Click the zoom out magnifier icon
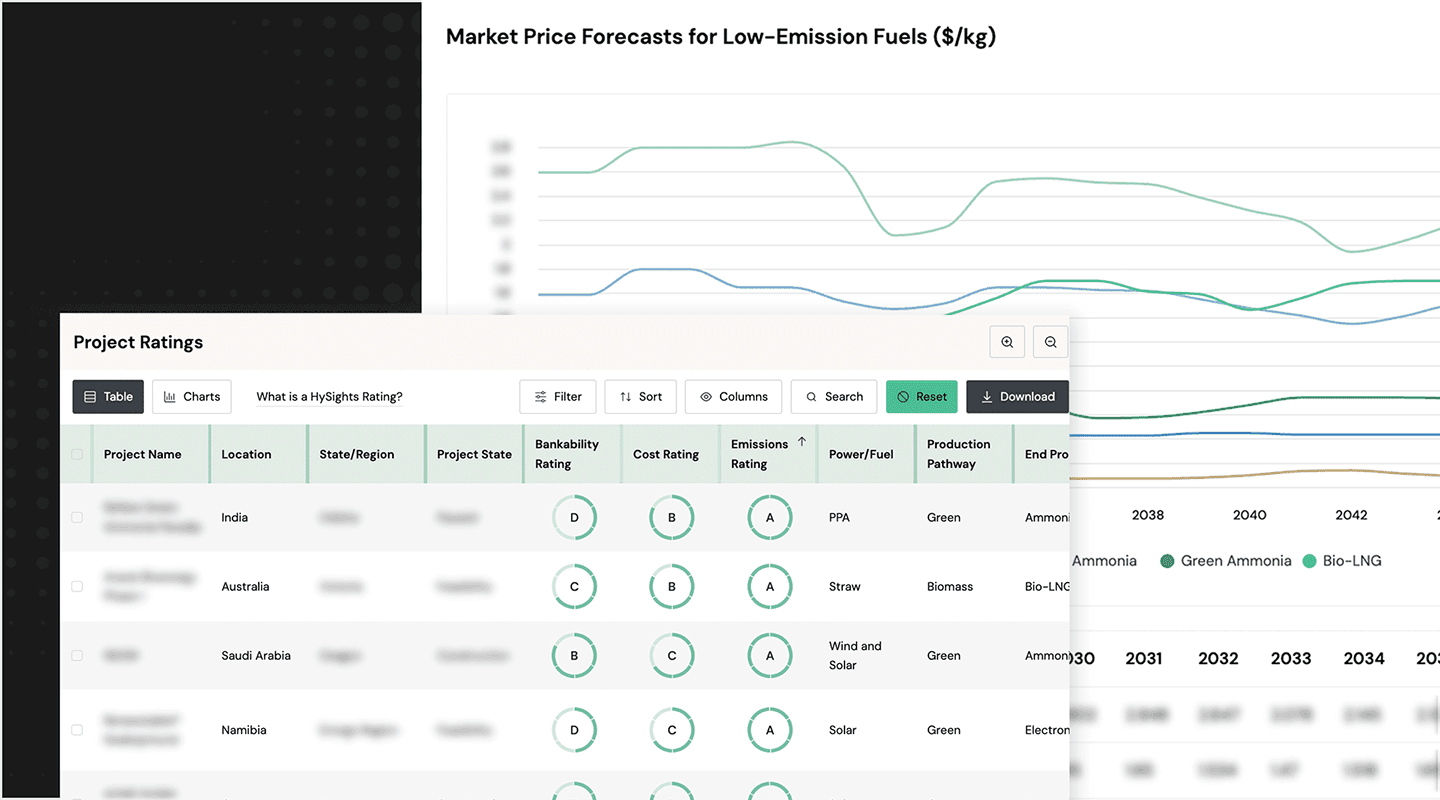The width and height of the screenshot is (1440, 800). [x=1050, y=342]
